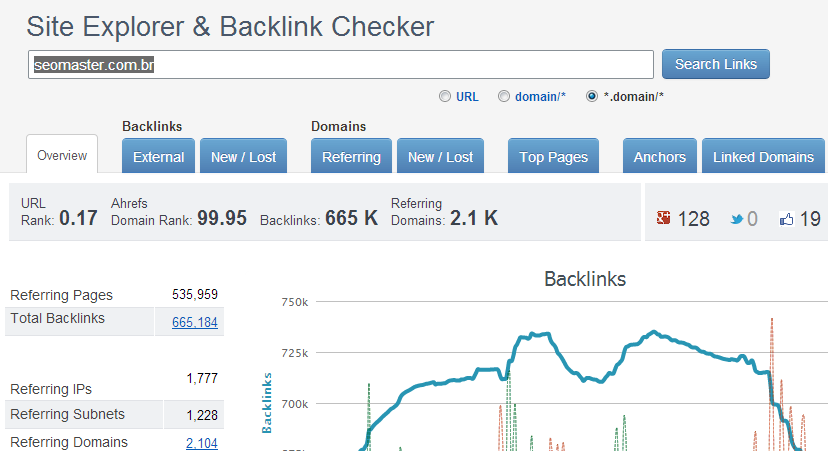Click the 725k axis label on chart
This screenshot has height=451, width=828.
(x=295, y=353)
